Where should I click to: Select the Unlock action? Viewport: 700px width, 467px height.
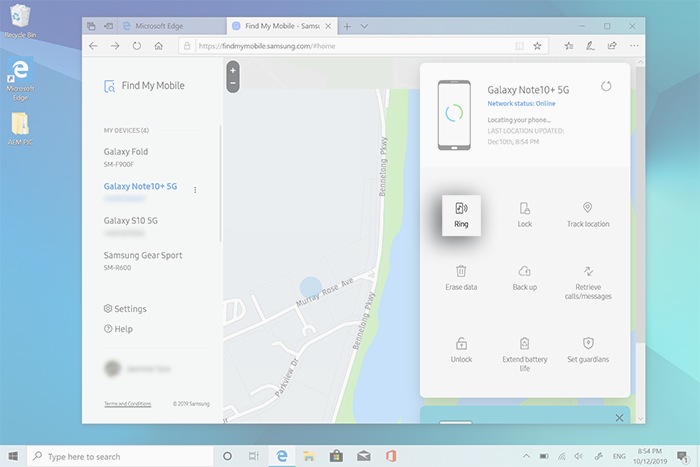[x=461, y=350]
